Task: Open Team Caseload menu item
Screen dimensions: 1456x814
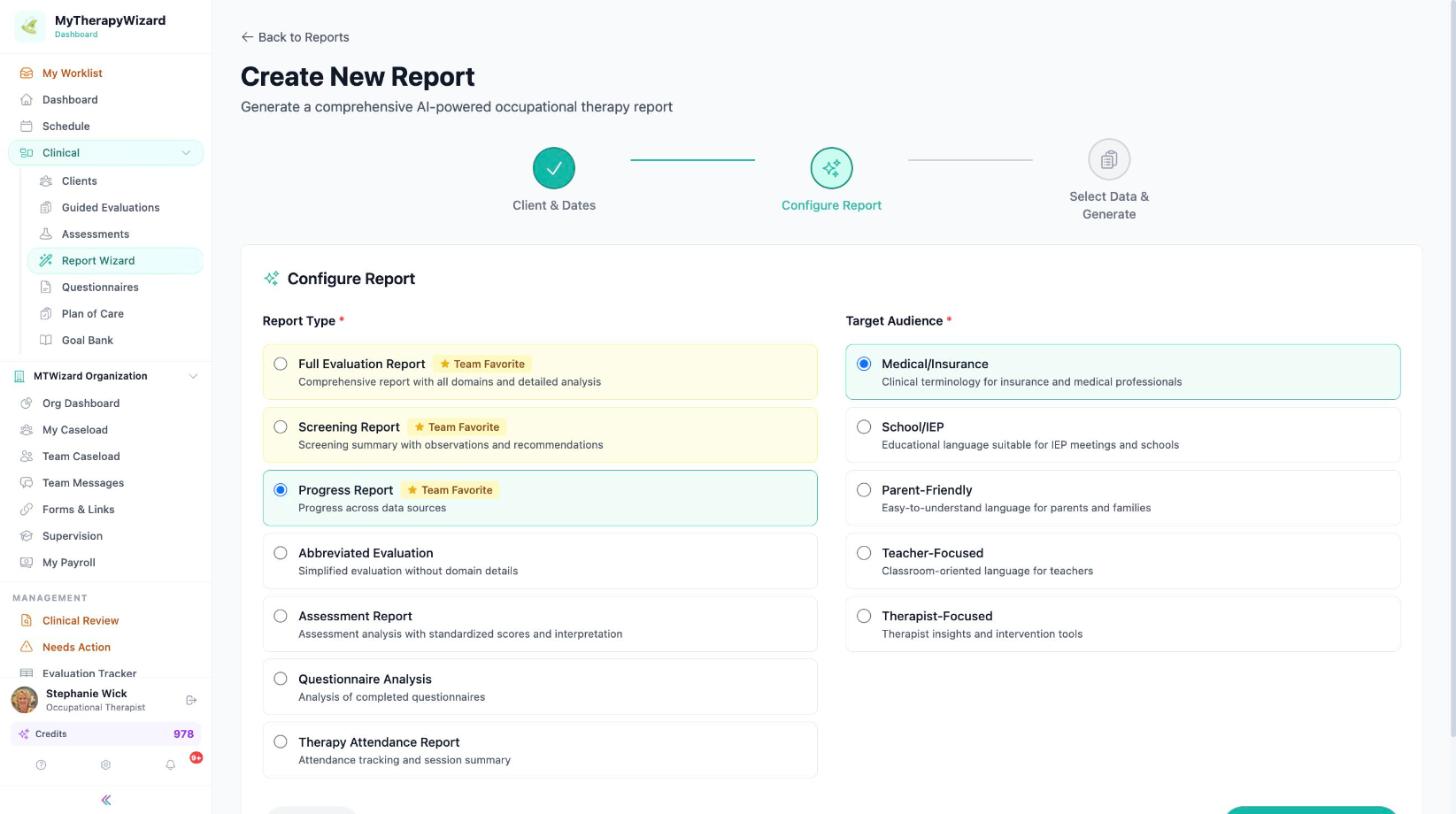Action: click(x=105, y=456)
